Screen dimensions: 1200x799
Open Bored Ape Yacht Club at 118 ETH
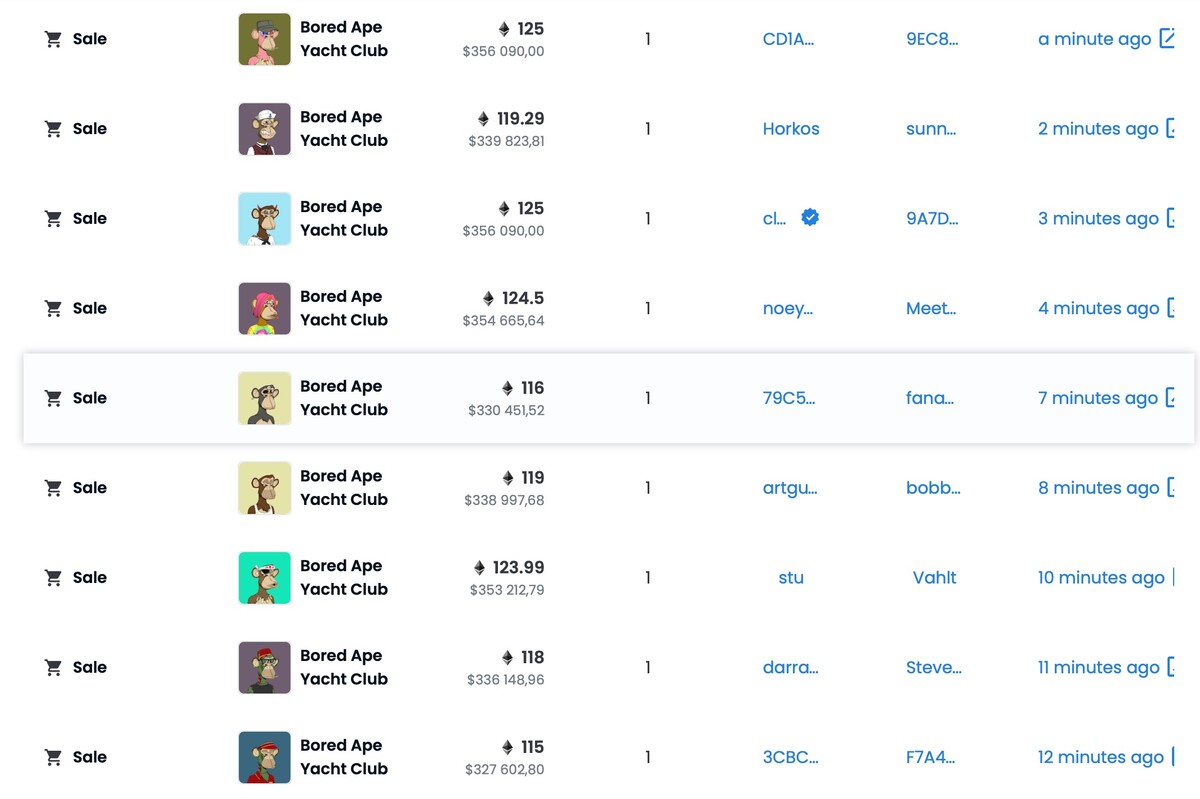point(344,667)
